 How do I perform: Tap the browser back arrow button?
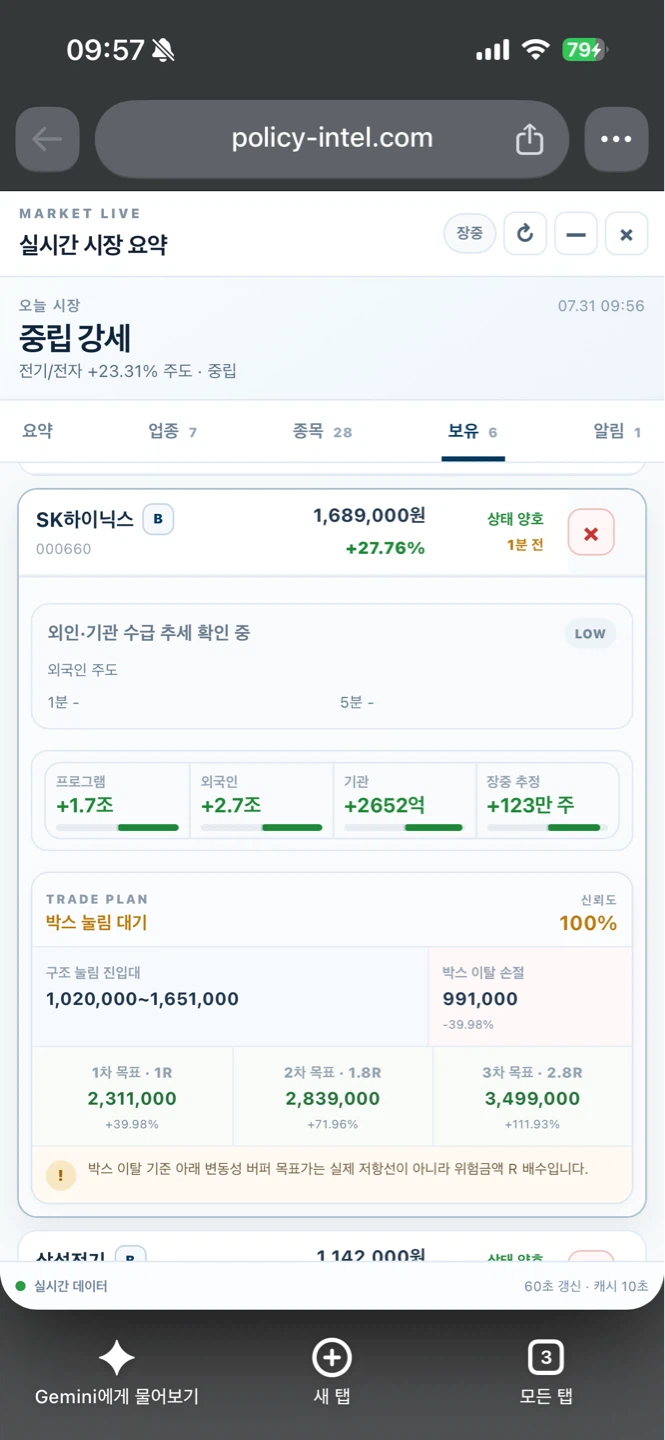[48, 140]
